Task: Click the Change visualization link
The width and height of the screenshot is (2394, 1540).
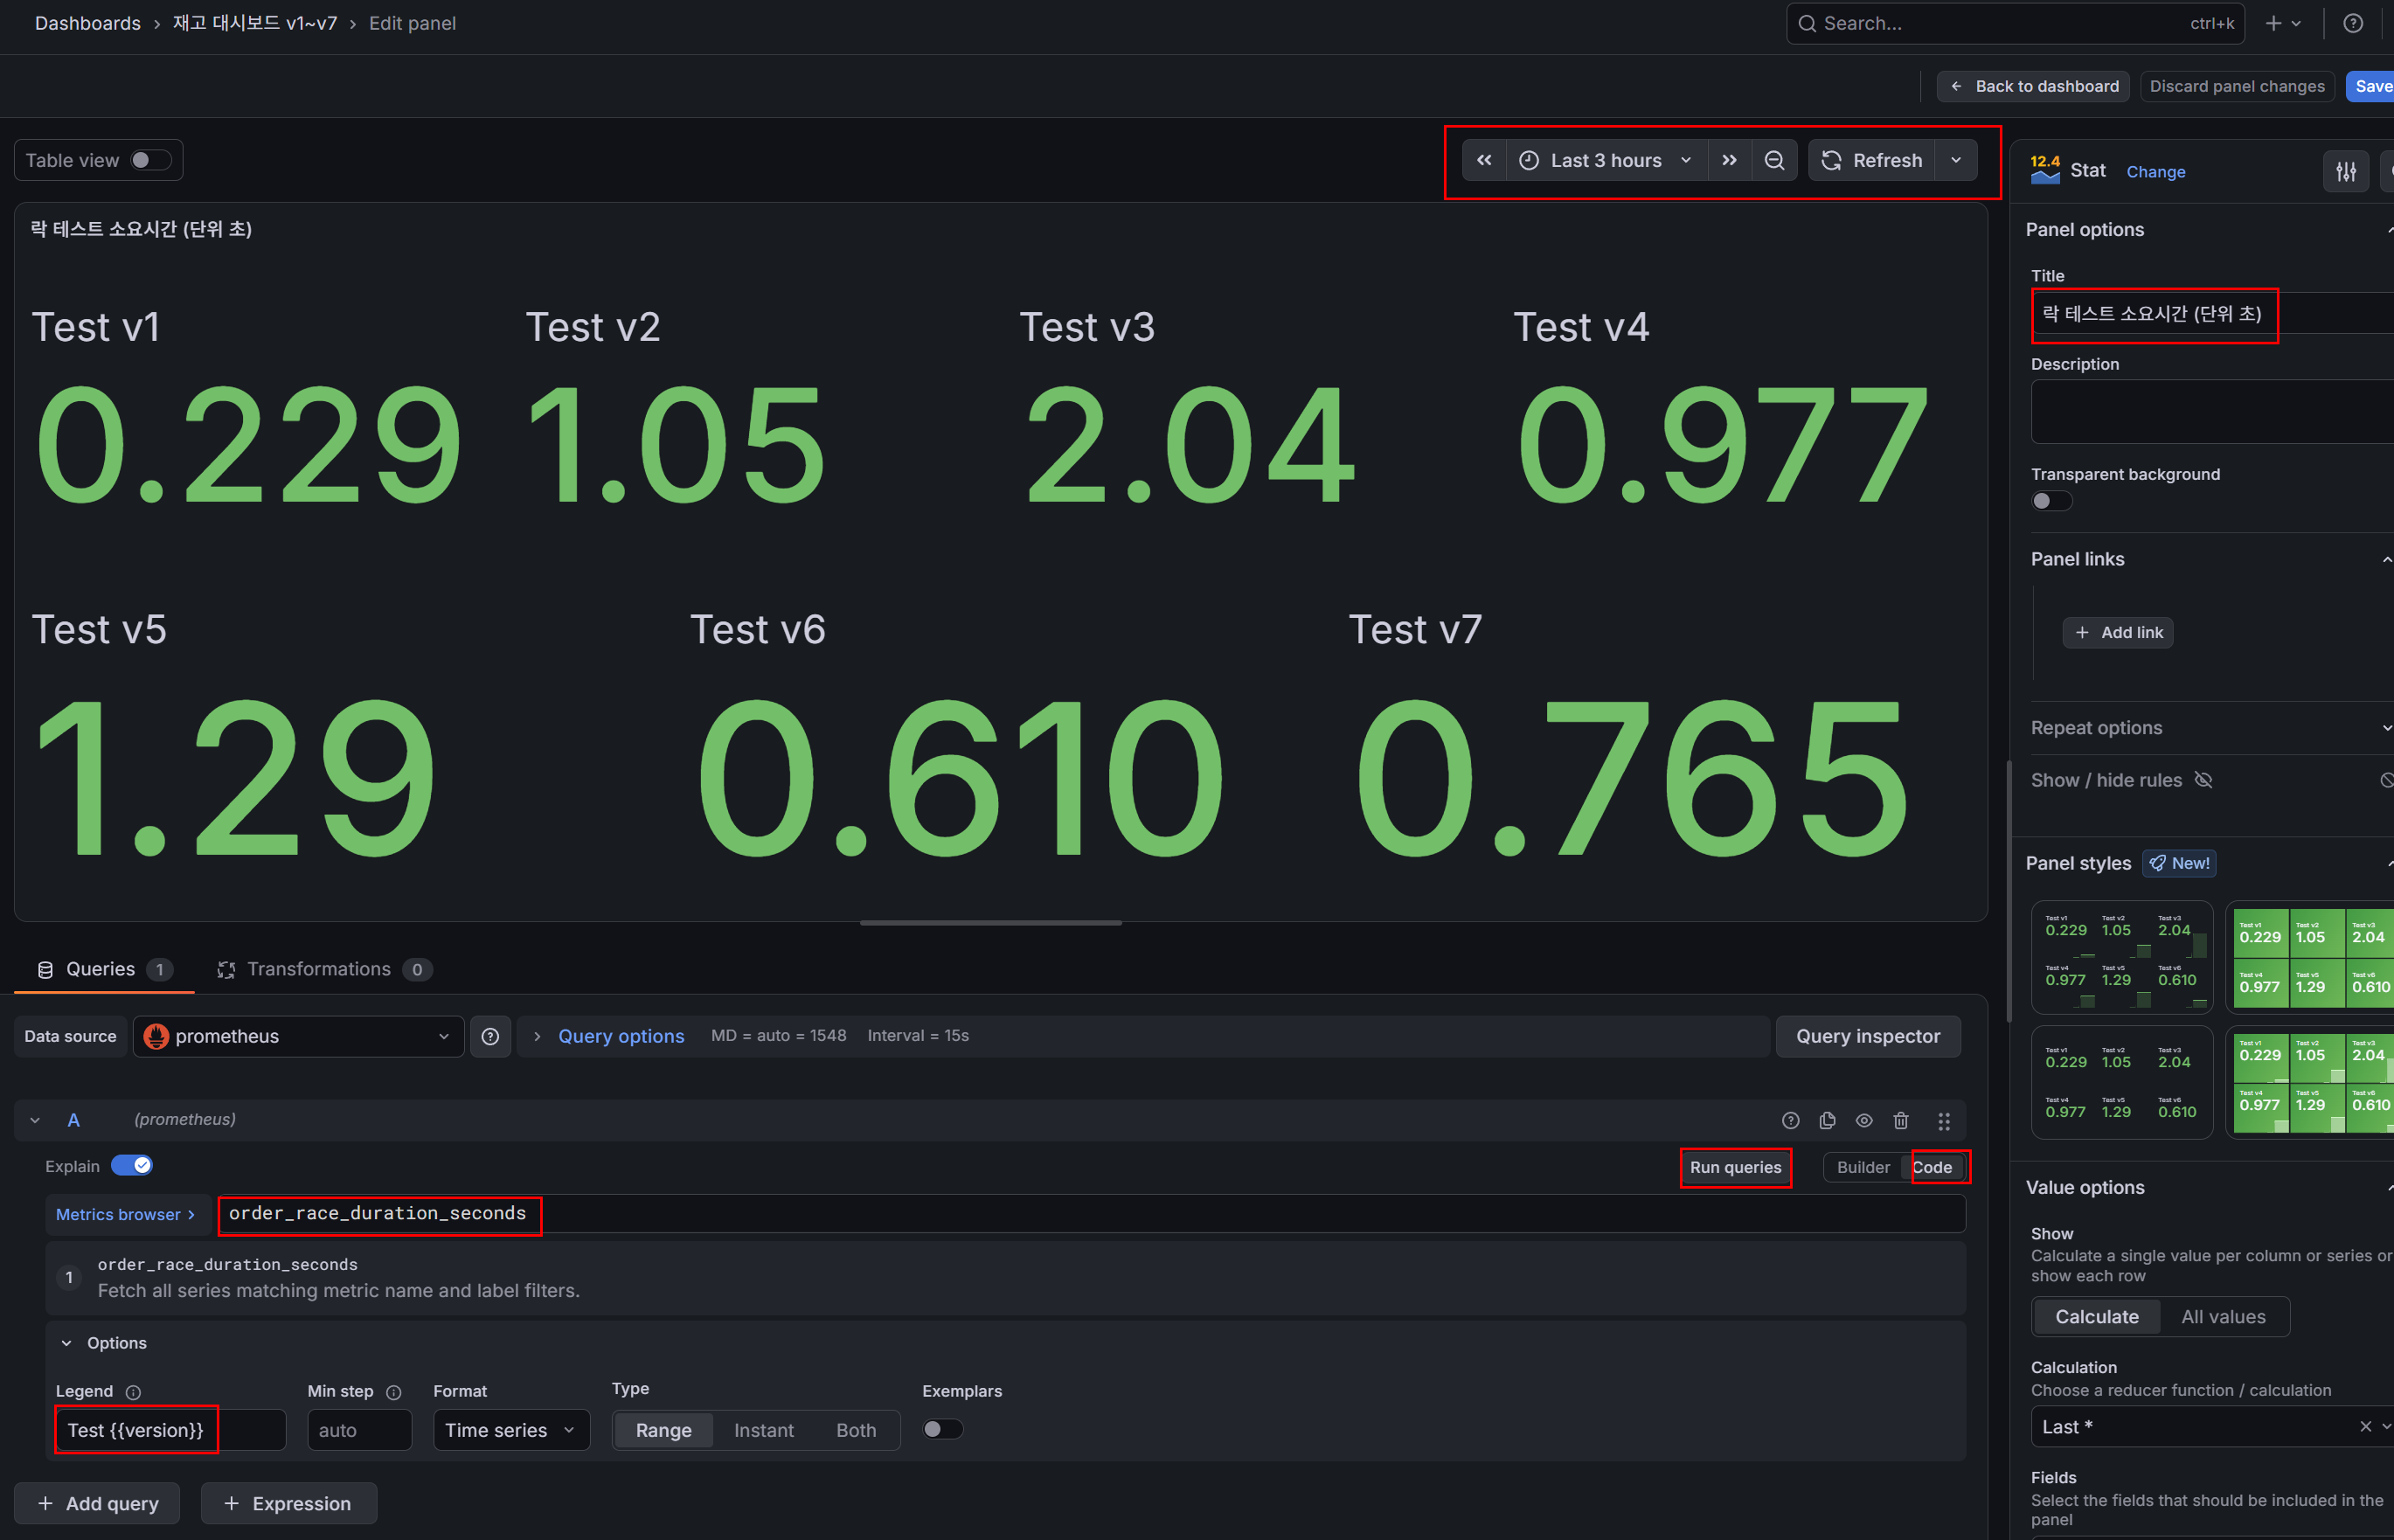Action: 2155,171
